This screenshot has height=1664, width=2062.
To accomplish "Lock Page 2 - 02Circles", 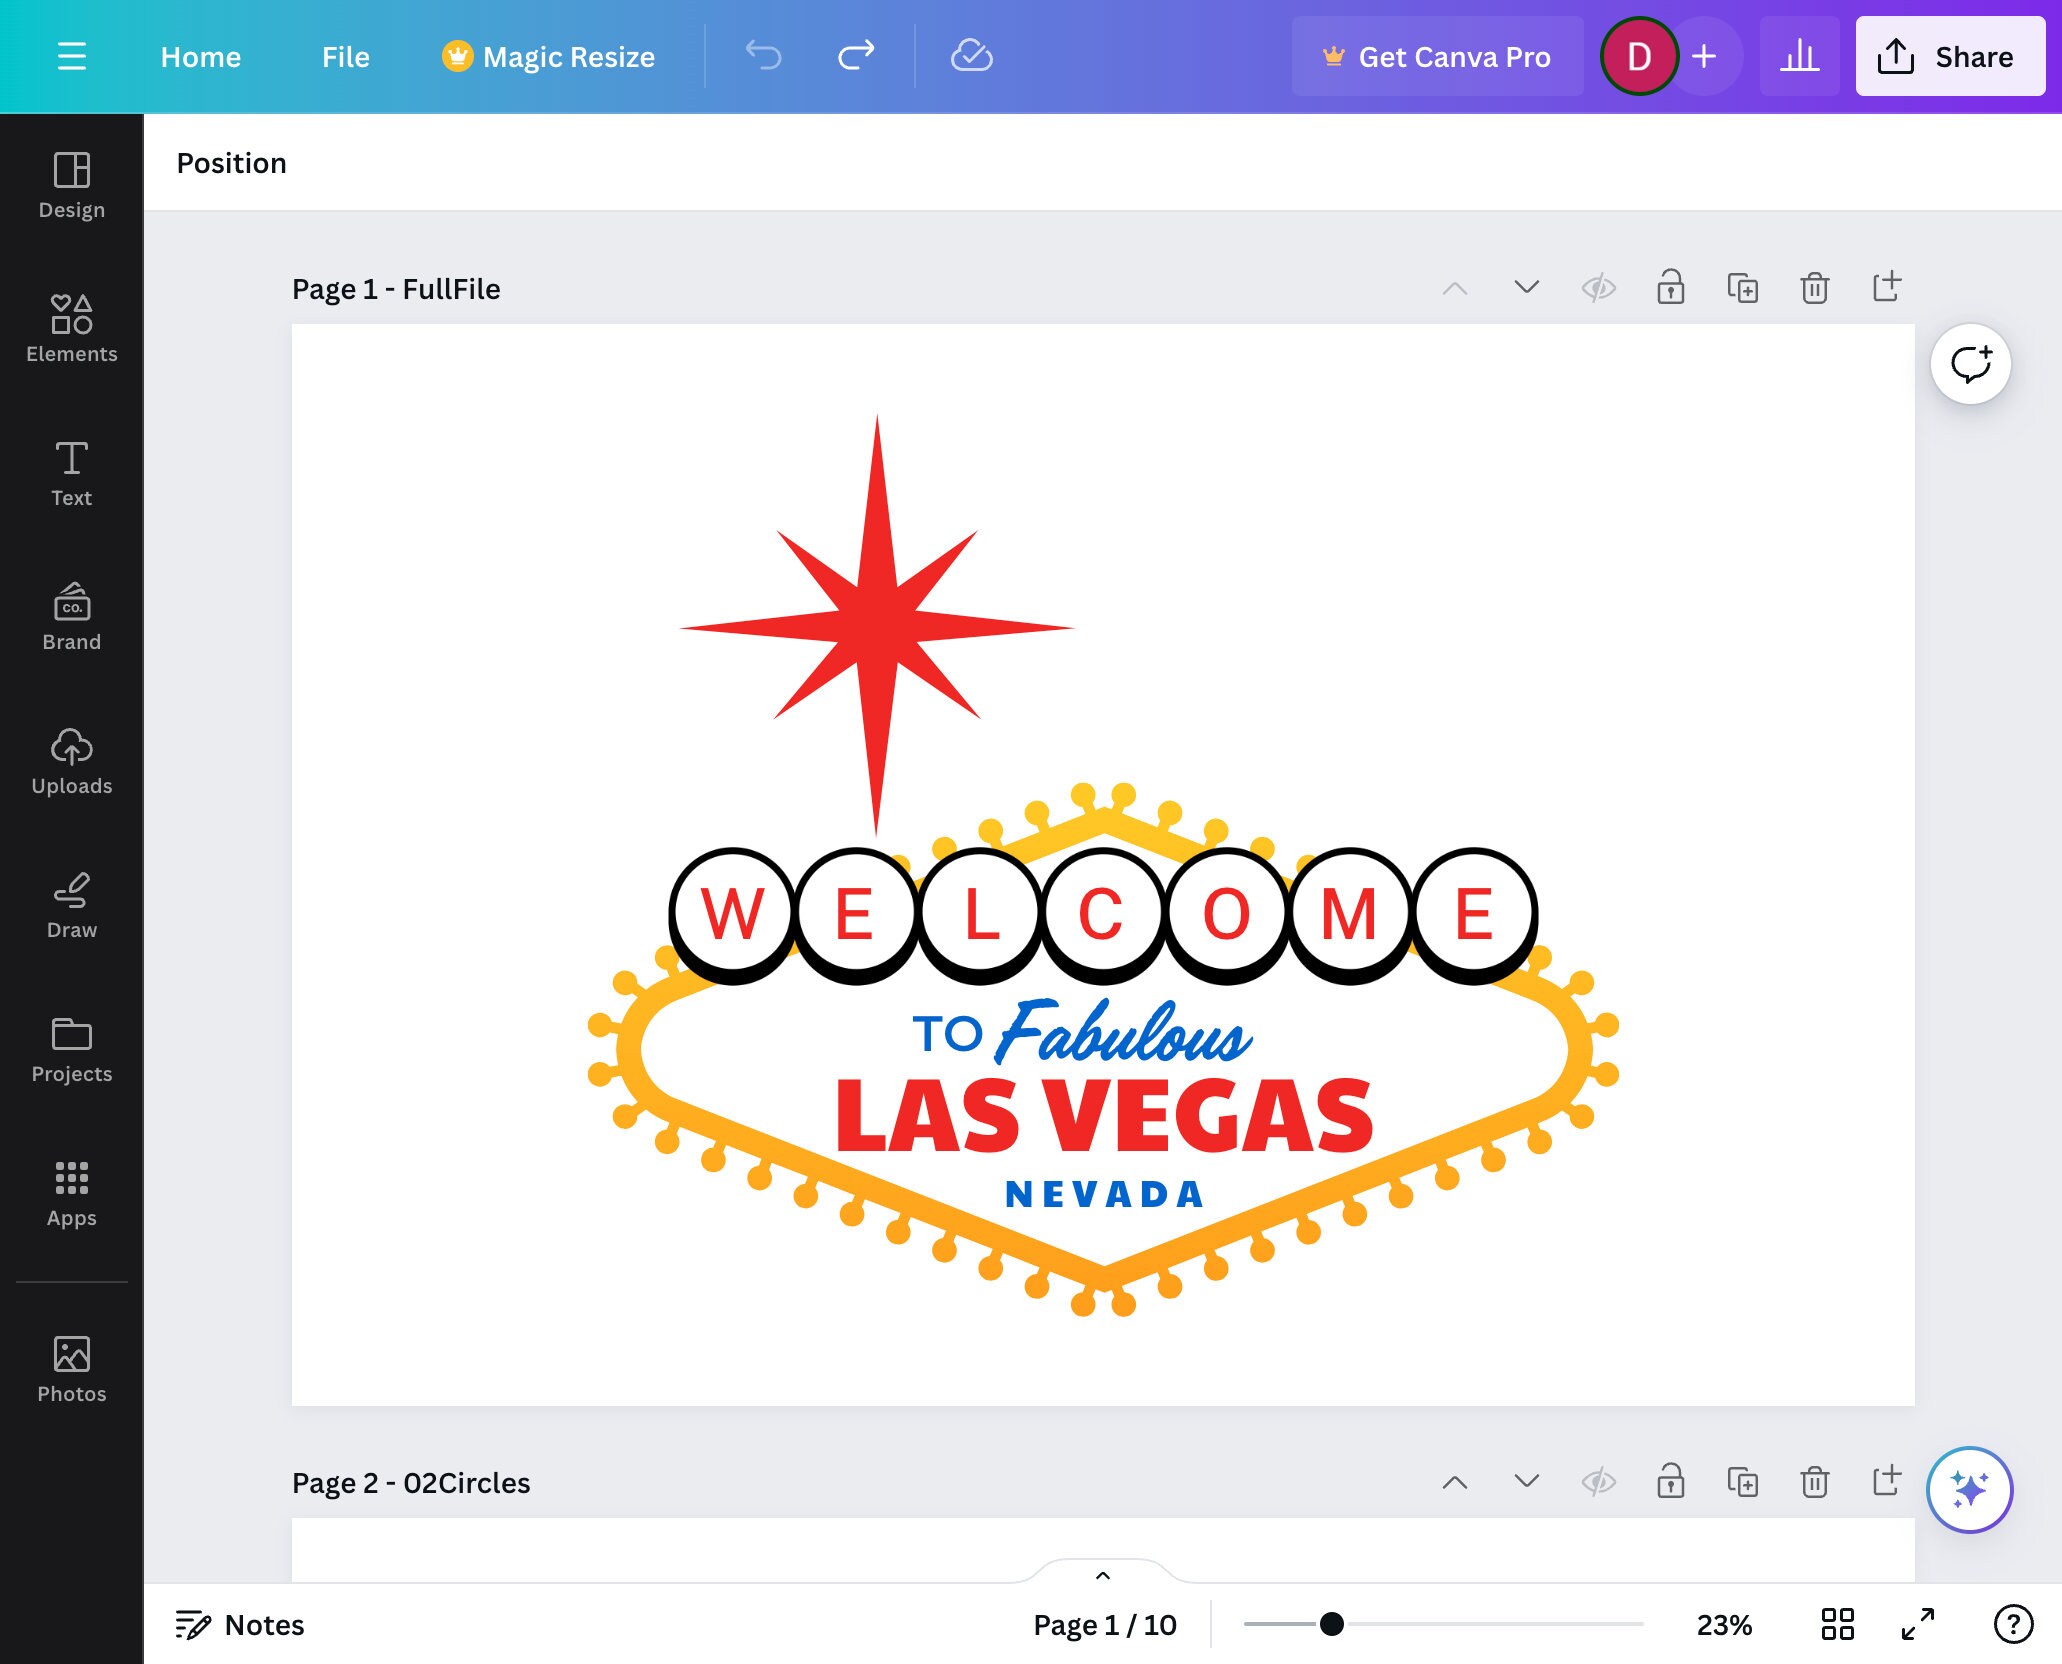I will click(x=1670, y=1483).
